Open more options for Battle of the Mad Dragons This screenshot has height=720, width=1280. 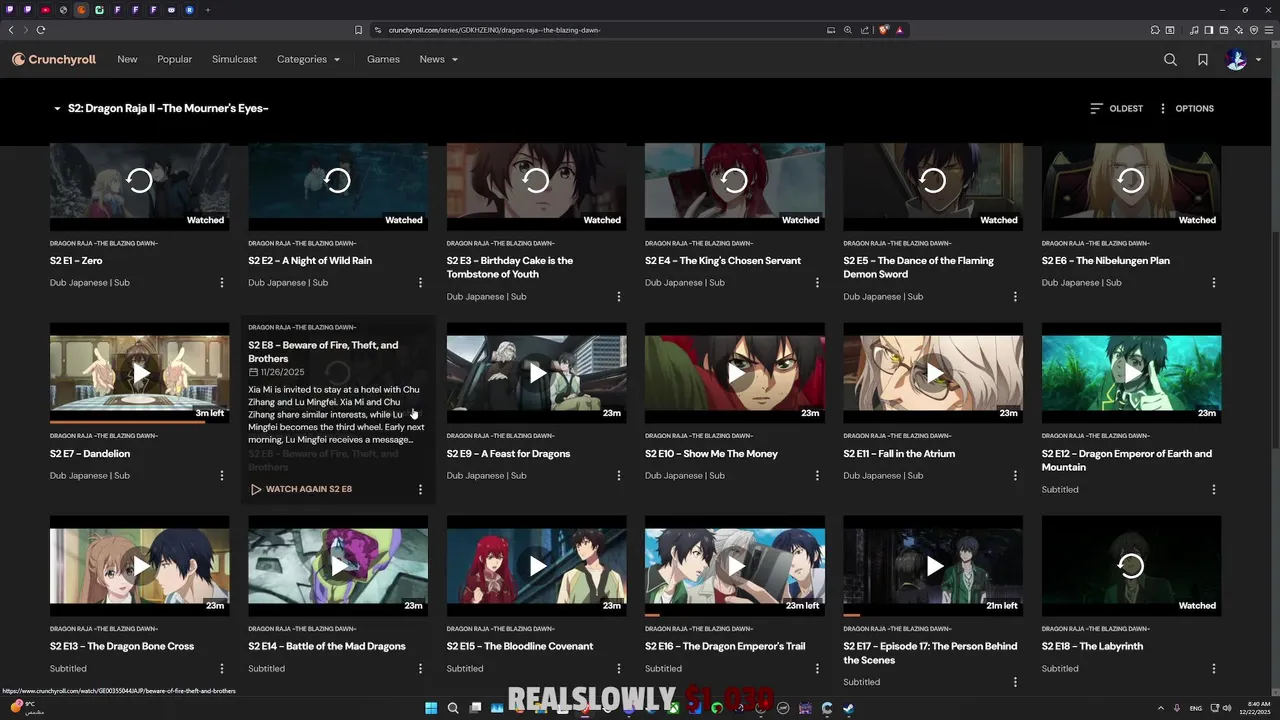420,668
